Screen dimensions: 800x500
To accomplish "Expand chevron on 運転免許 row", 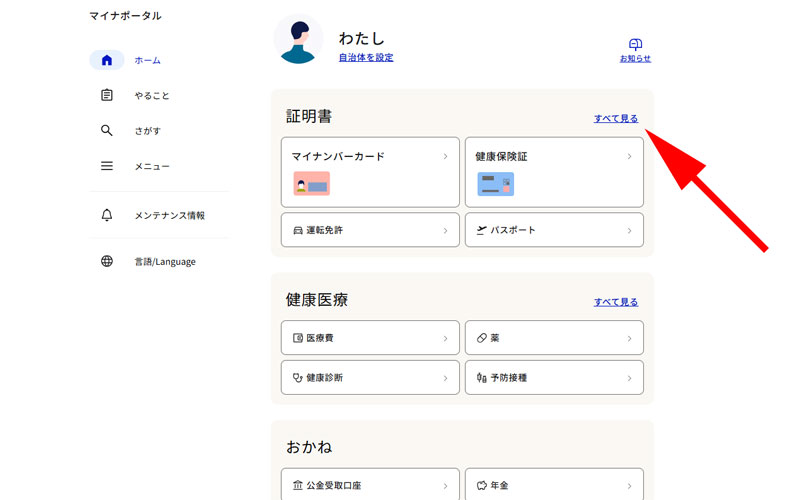I will pos(445,231).
